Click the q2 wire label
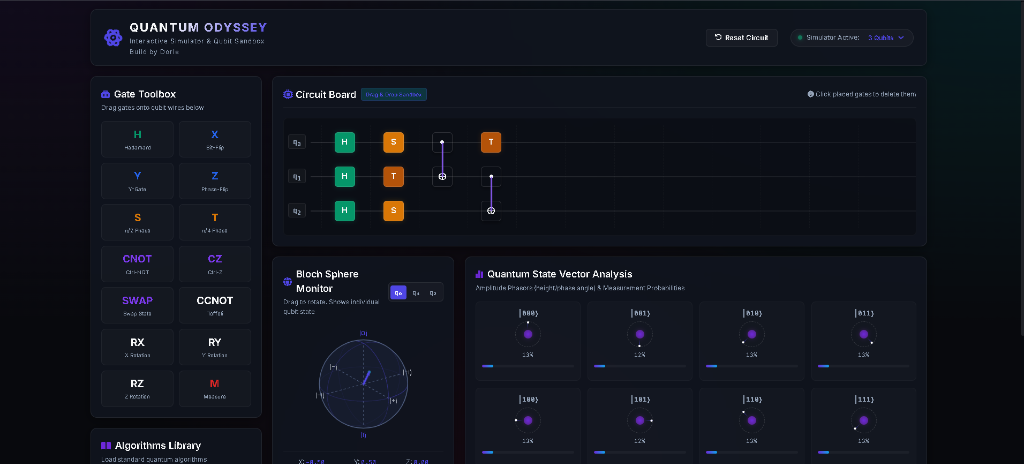Viewport: 1024px width, 464px height. point(296,211)
